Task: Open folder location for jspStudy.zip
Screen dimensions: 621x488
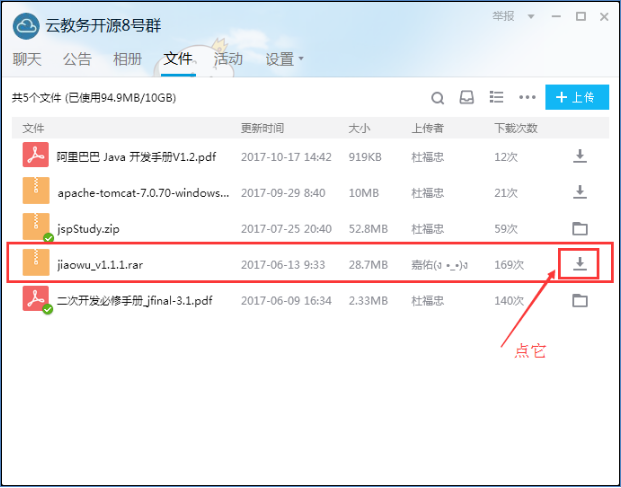Action: click(579, 228)
